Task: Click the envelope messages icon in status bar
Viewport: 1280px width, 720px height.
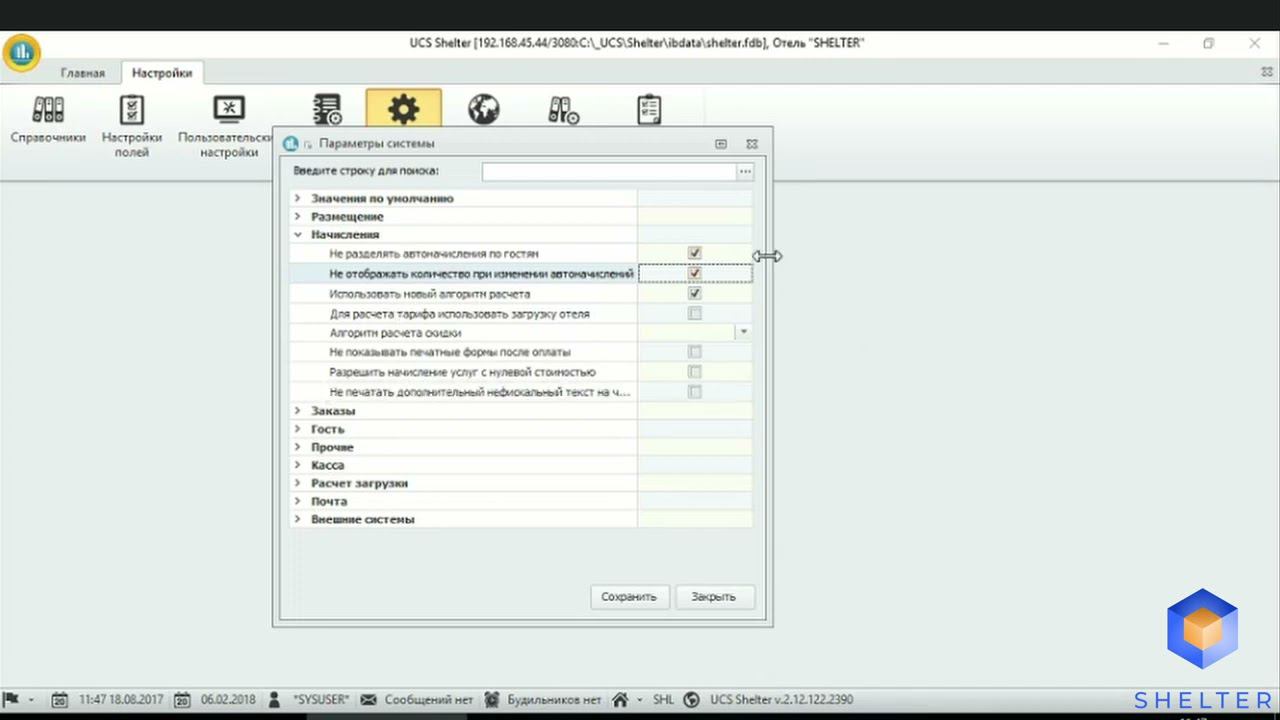Action: point(368,700)
